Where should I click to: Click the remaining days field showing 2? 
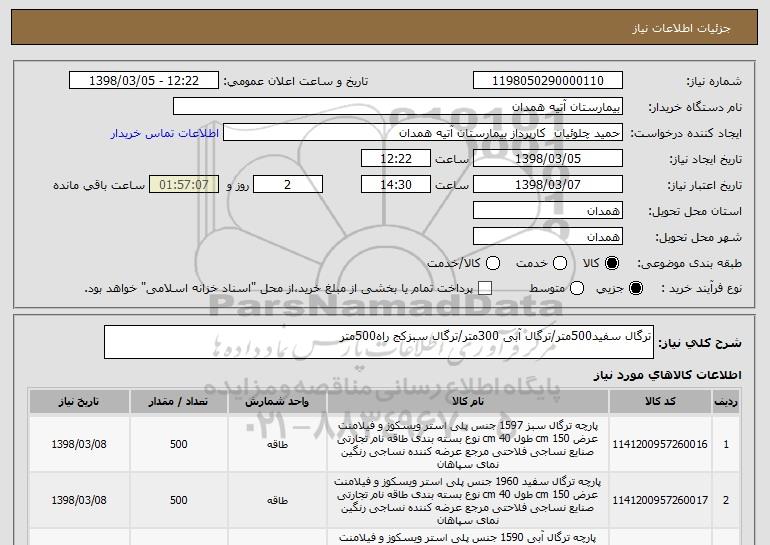(288, 185)
